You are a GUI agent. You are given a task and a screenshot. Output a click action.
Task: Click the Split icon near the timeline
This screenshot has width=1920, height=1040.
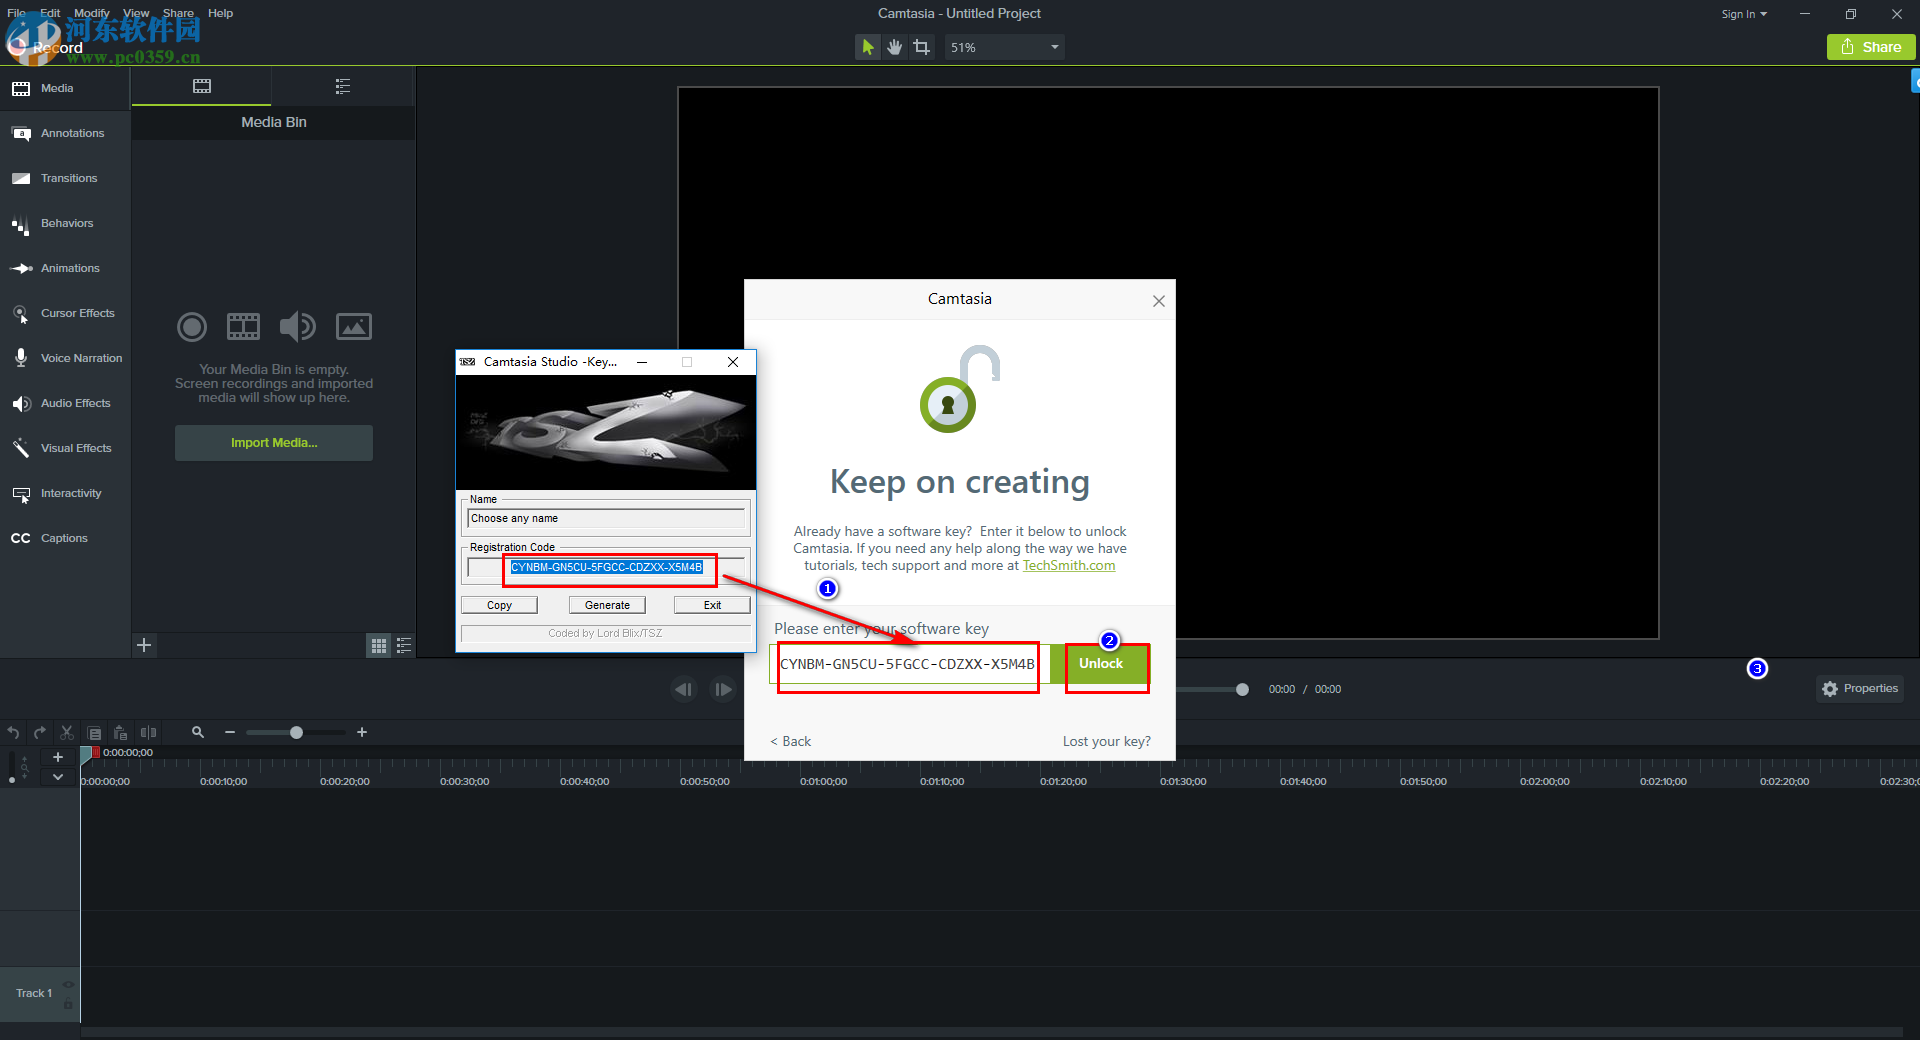(x=148, y=732)
